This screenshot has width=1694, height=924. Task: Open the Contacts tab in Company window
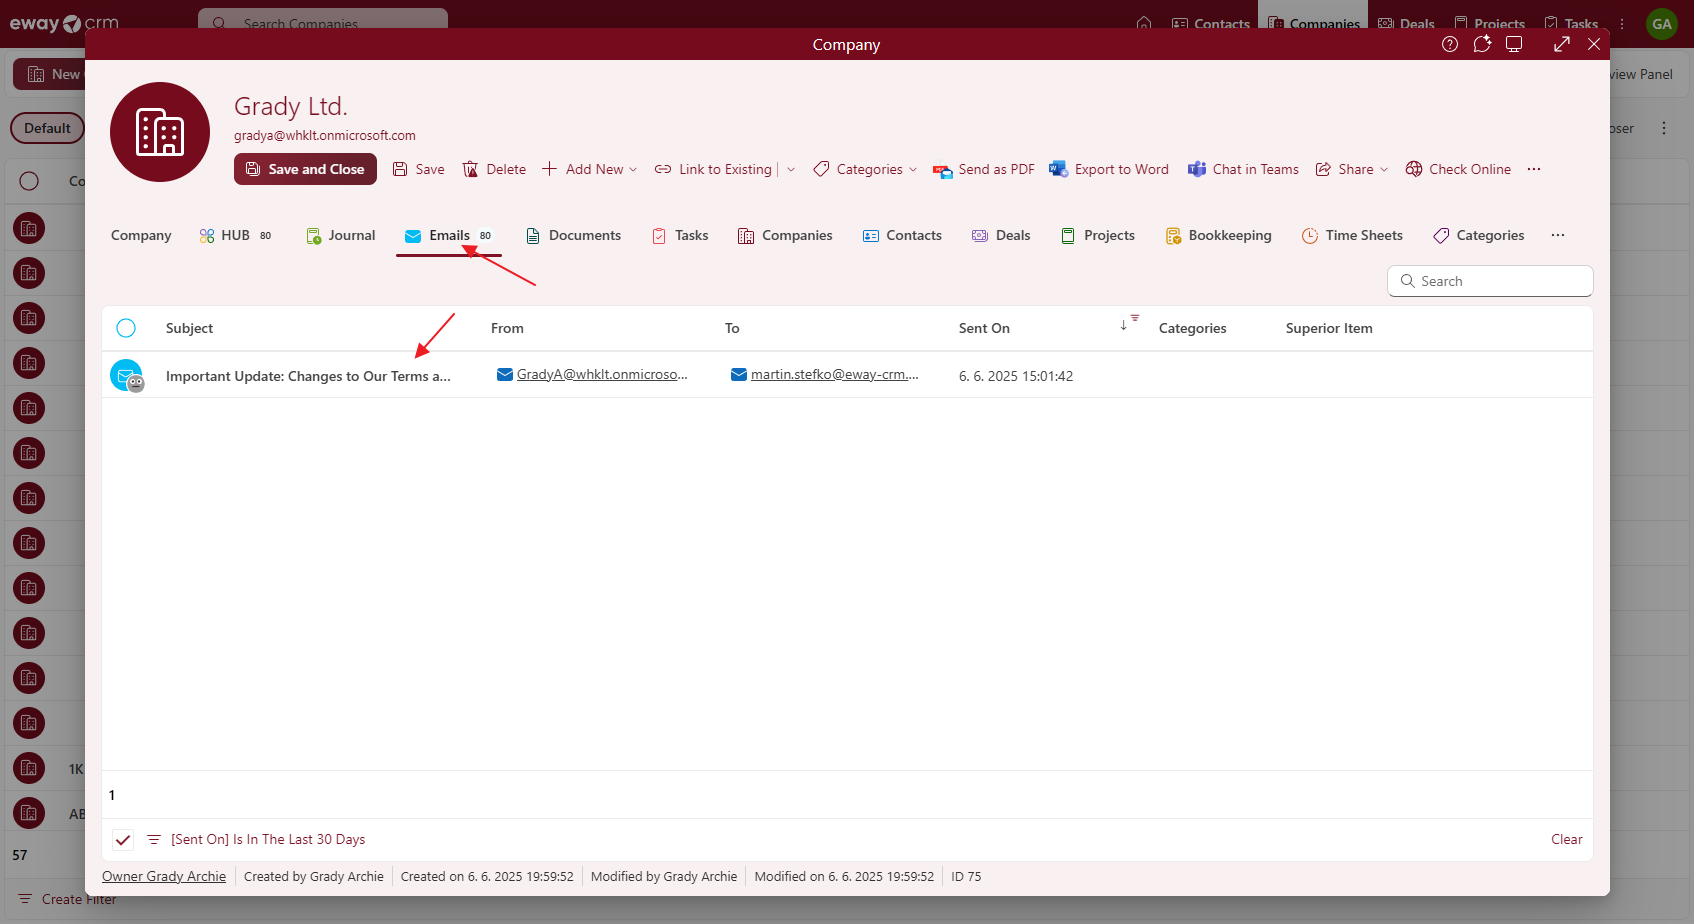coord(902,235)
